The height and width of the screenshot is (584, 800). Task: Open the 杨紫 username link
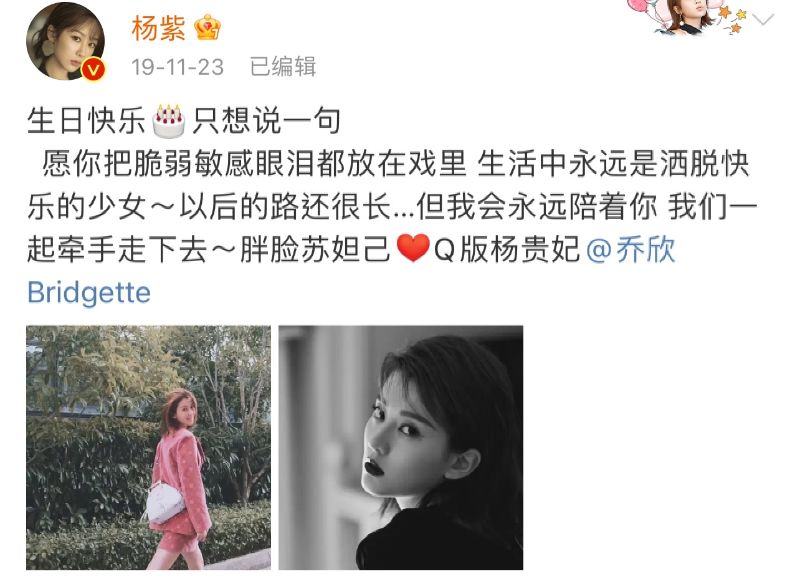pos(158,28)
